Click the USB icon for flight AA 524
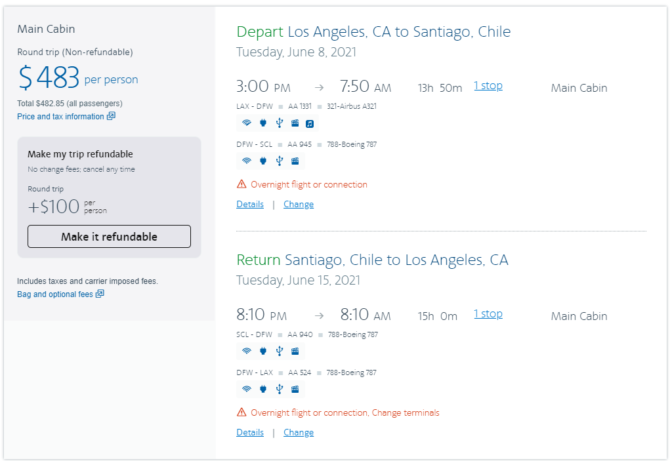 click(x=279, y=389)
